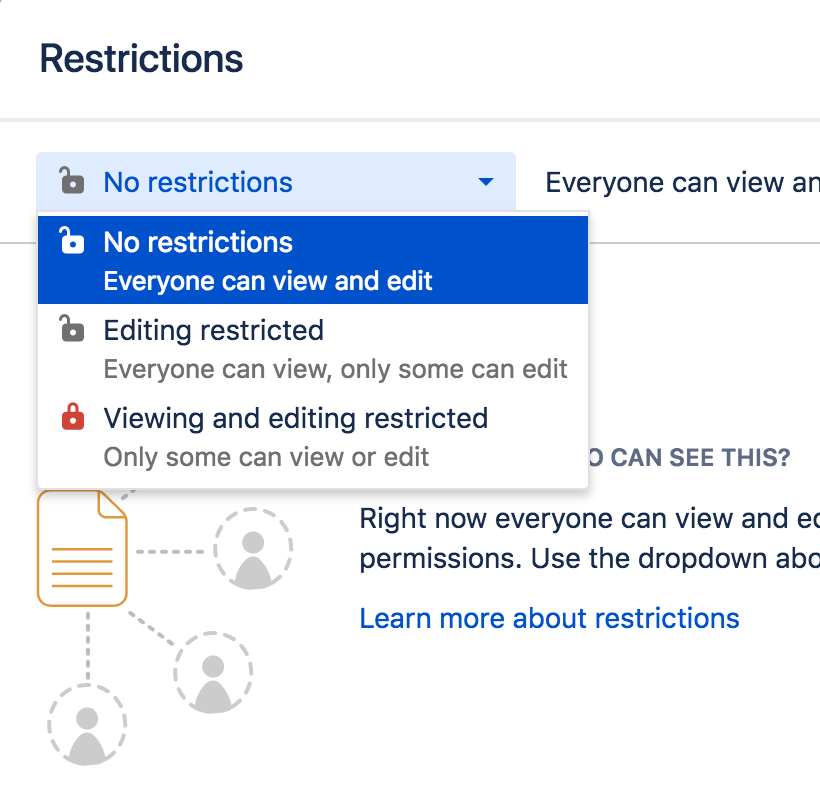820x792 pixels.
Task: Click the gray padlock icon next to Editing restricted
Action: coord(74,330)
